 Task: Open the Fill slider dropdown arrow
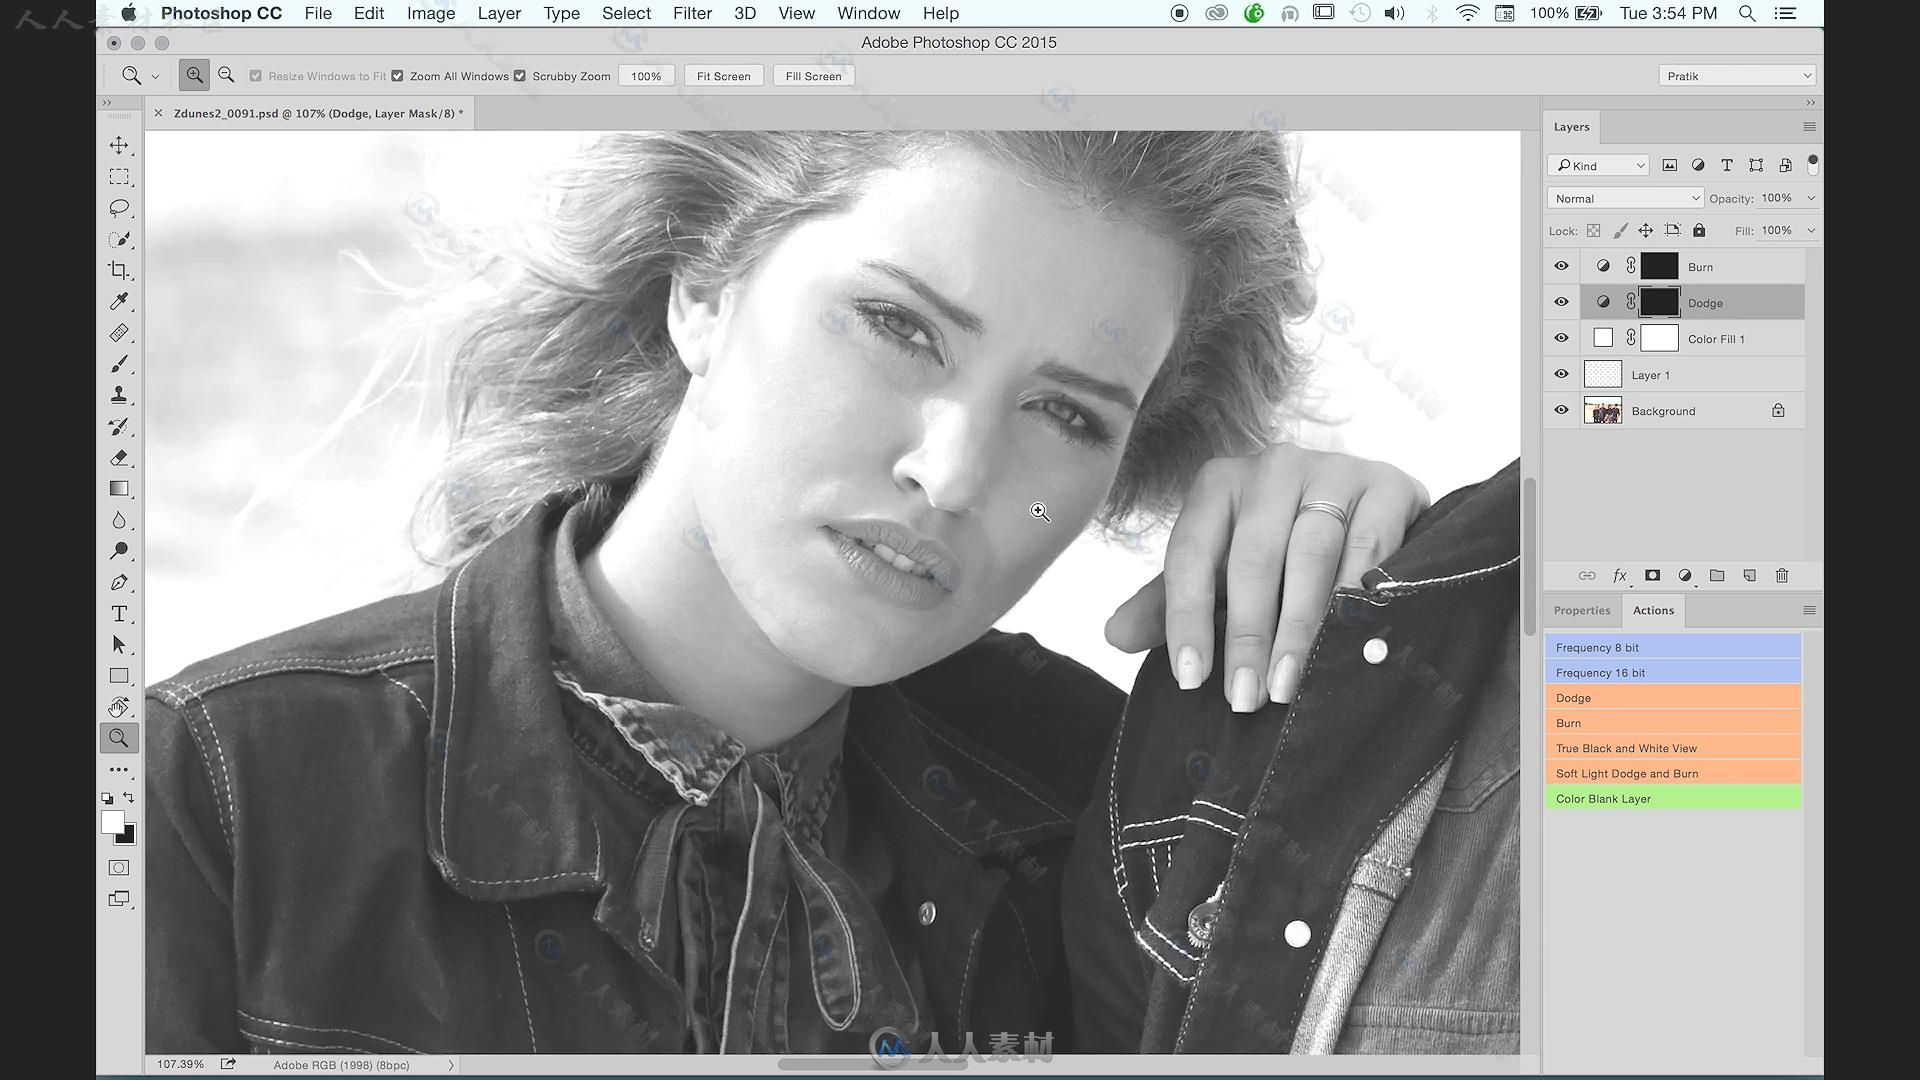tap(1811, 230)
